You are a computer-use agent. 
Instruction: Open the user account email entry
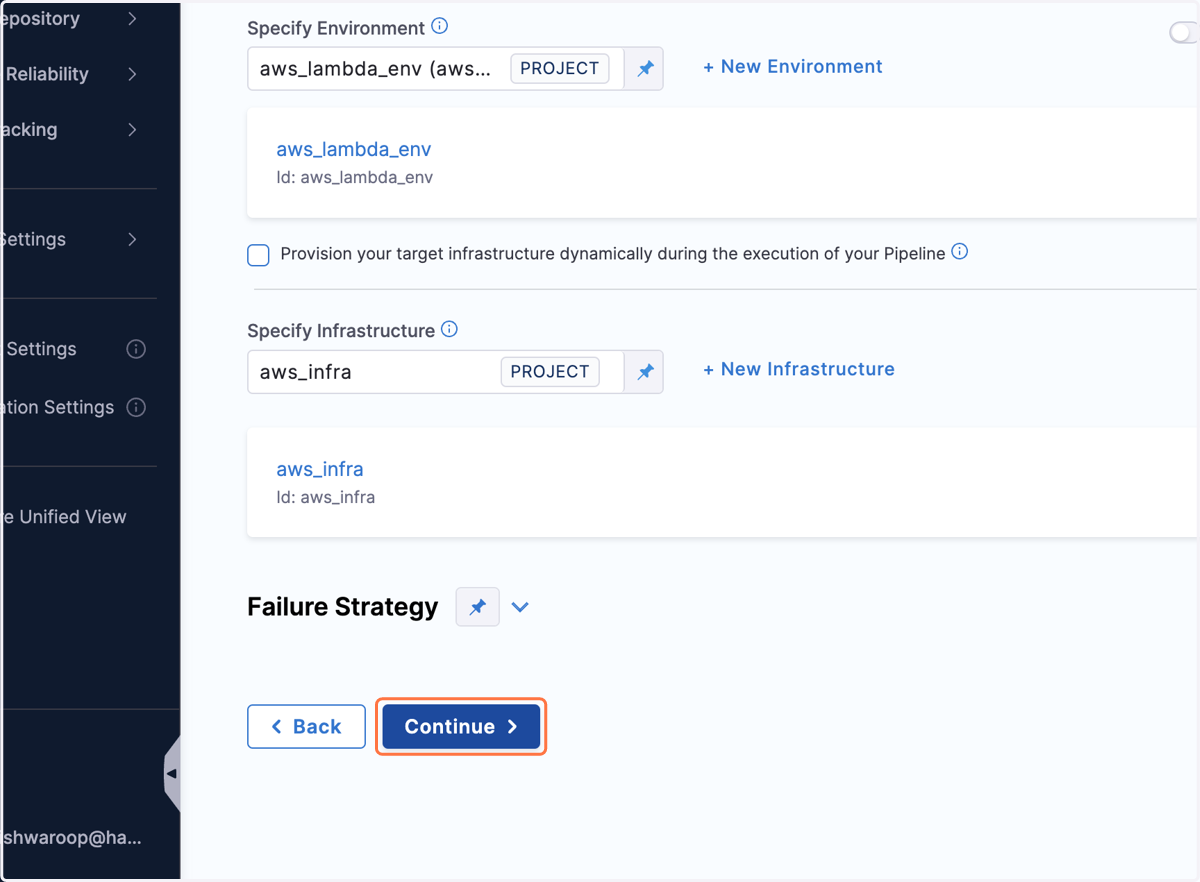(72, 838)
